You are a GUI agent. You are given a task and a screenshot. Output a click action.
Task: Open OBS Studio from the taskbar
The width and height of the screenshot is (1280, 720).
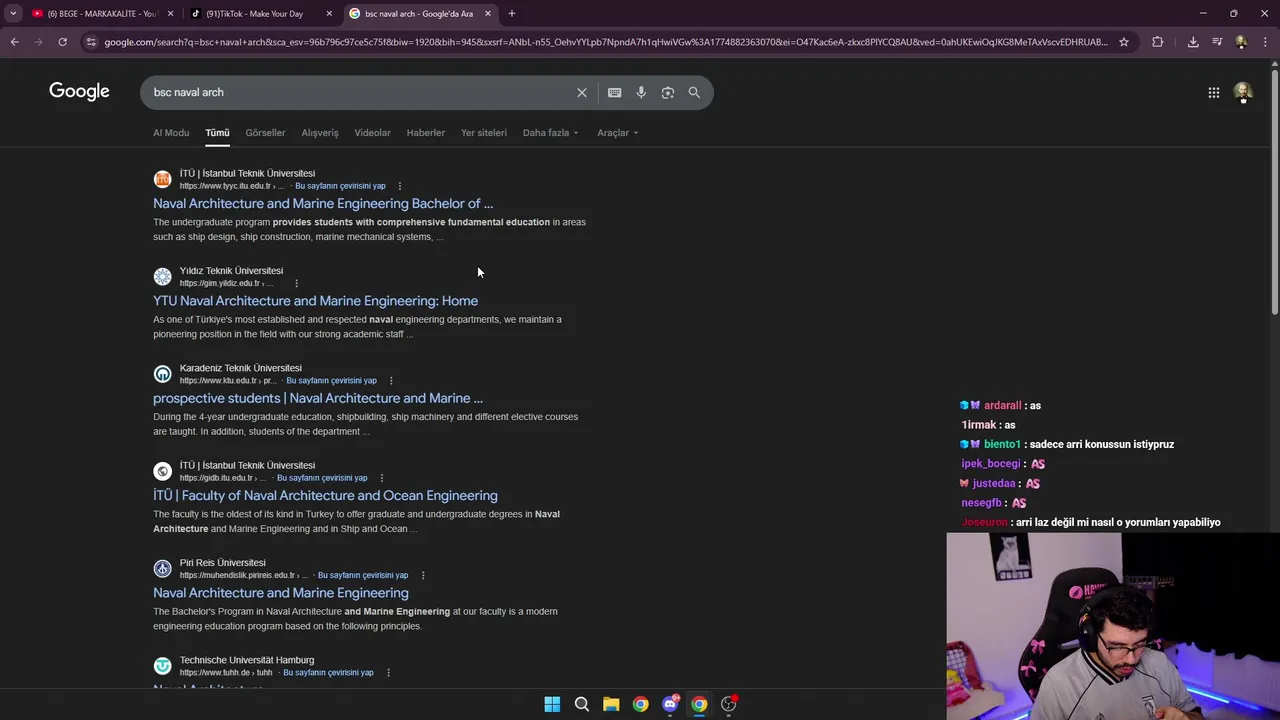(x=729, y=704)
